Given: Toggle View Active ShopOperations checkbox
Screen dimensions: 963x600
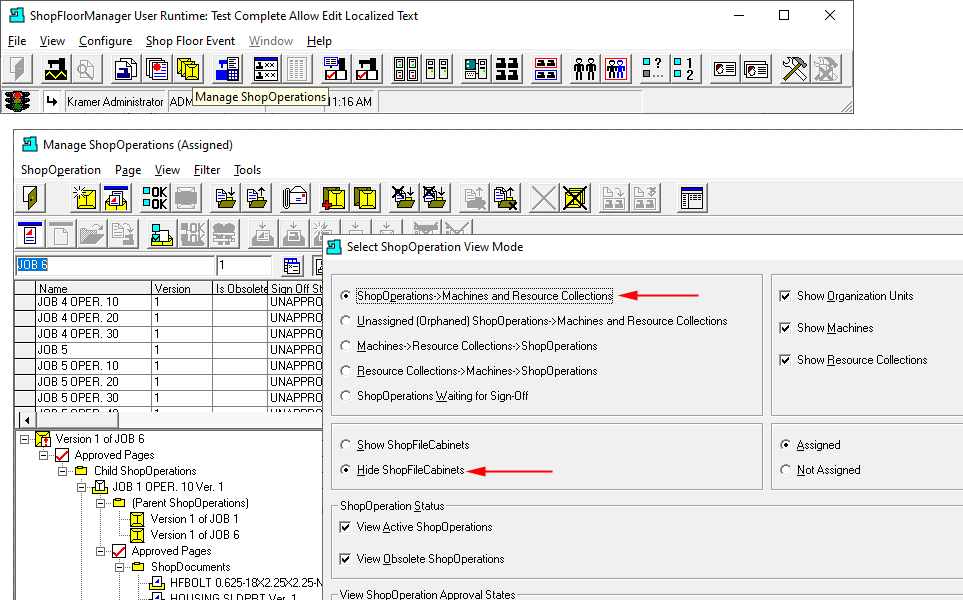Looking at the screenshot, I should coord(345,527).
